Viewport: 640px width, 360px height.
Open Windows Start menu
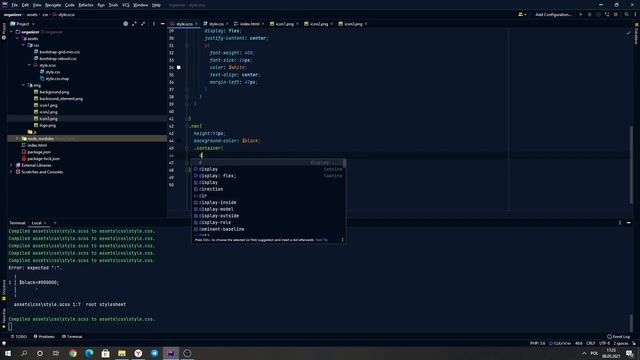[x=8, y=353]
